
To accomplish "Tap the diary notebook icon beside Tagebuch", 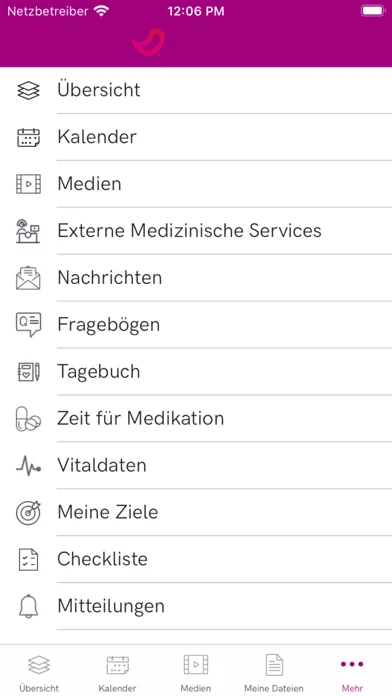I will coord(28,372).
